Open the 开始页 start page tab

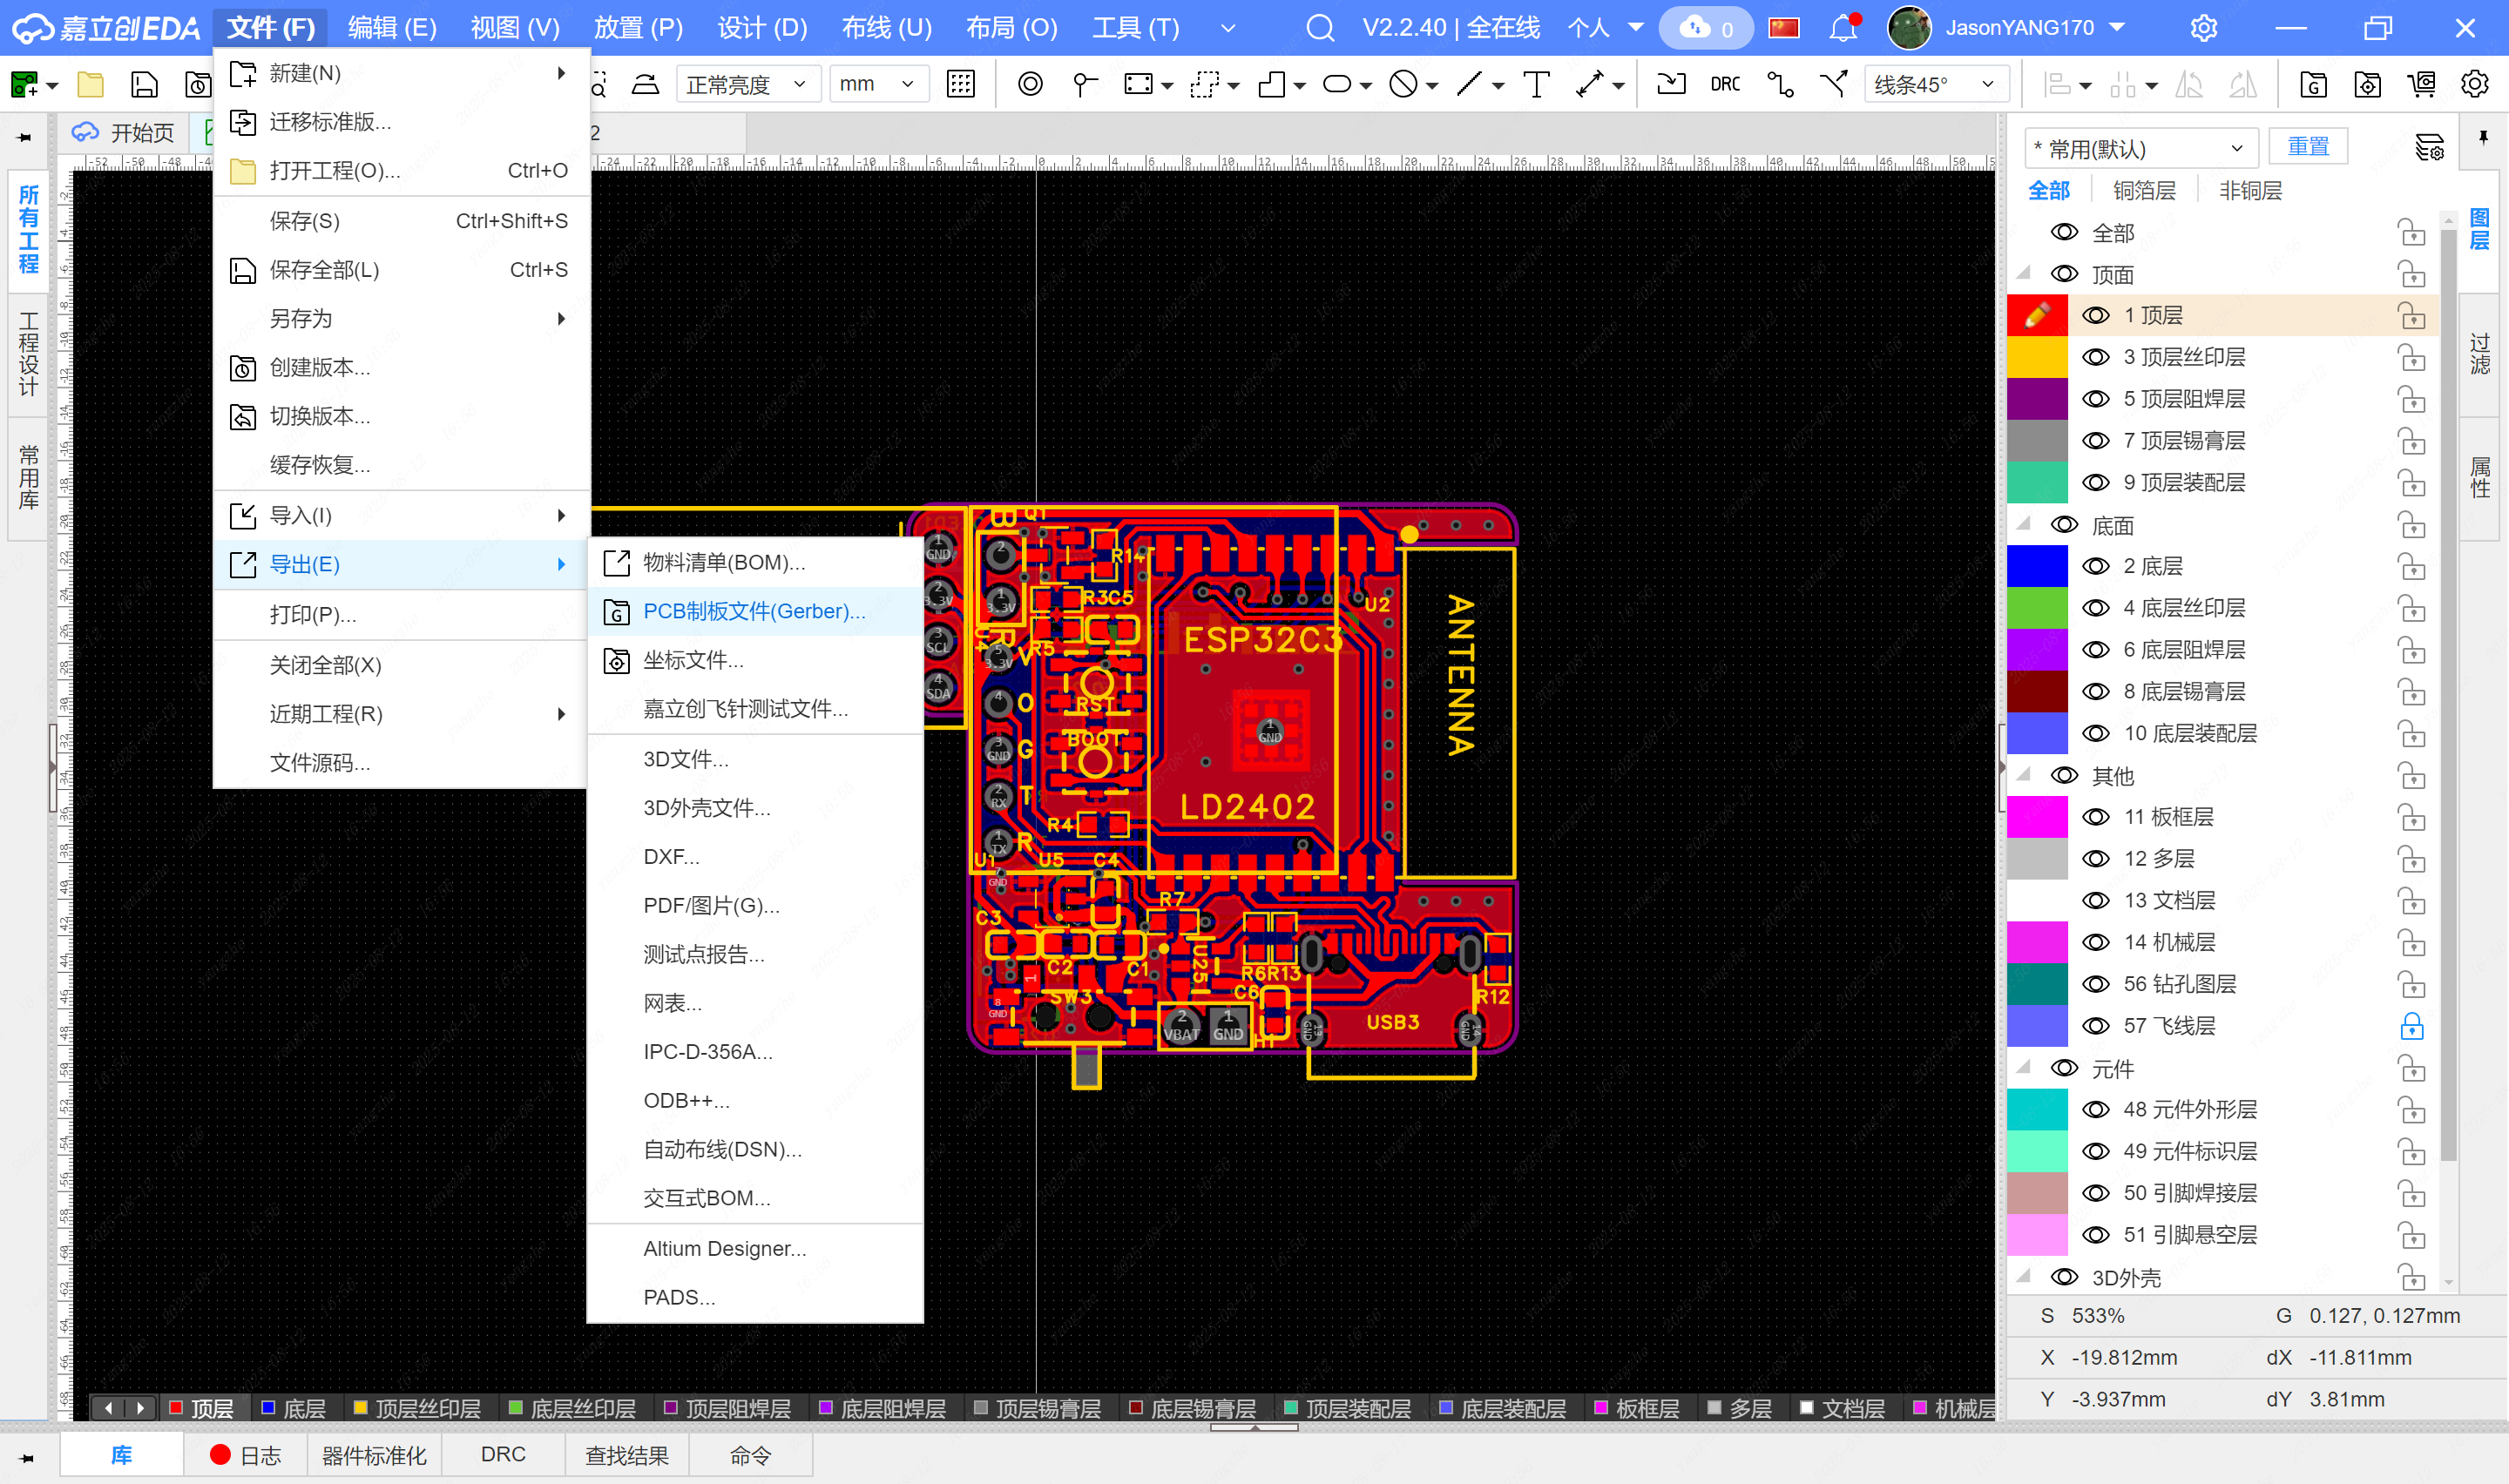coord(125,132)
